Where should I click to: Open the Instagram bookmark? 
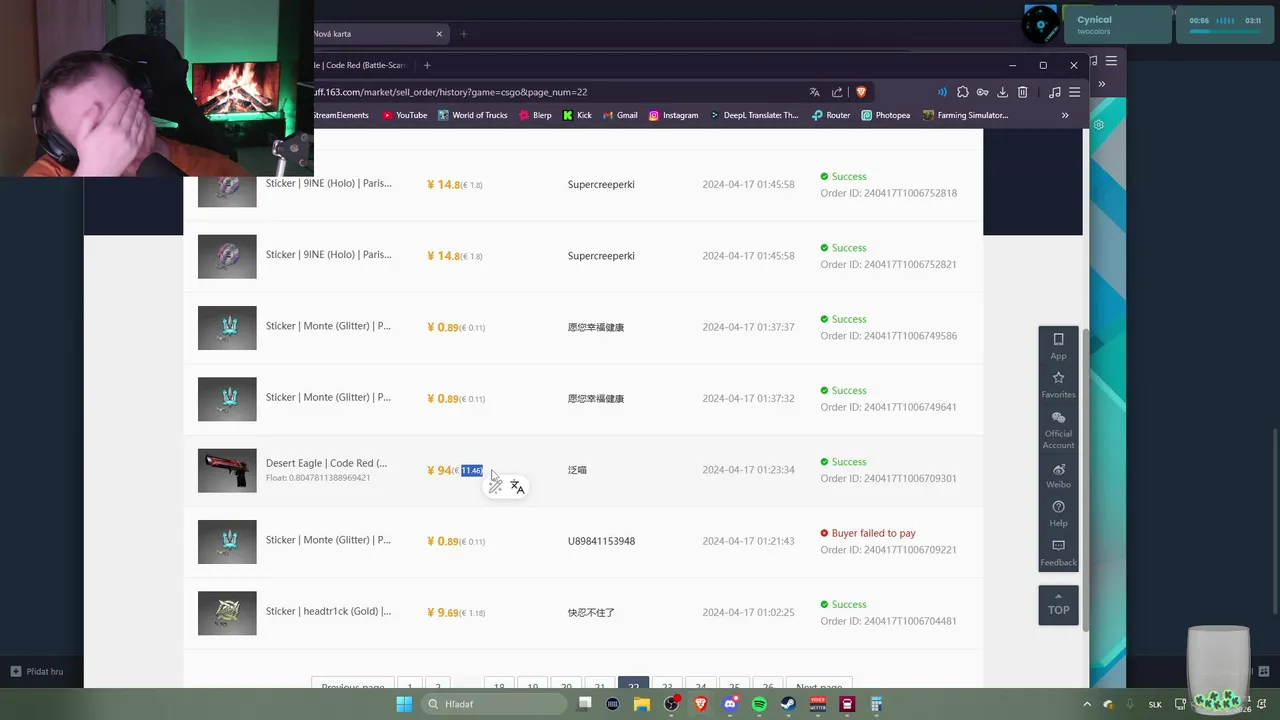point(673,115)
